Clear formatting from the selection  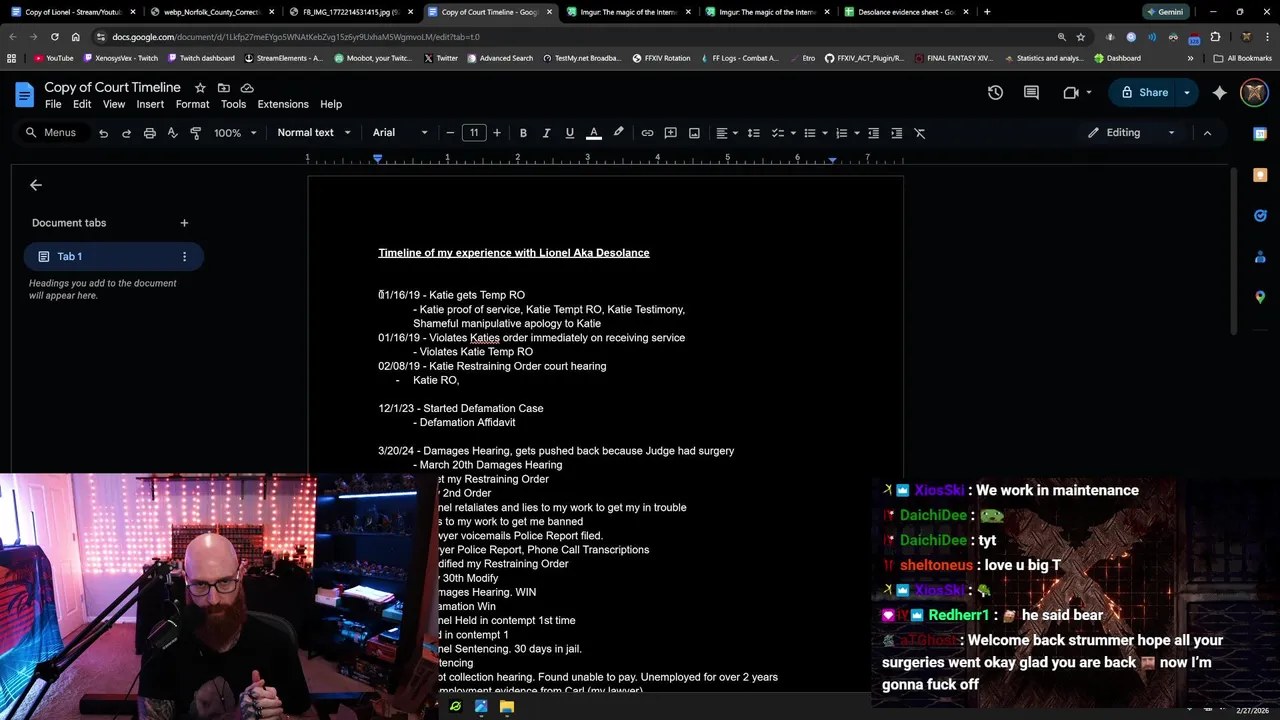920,133
